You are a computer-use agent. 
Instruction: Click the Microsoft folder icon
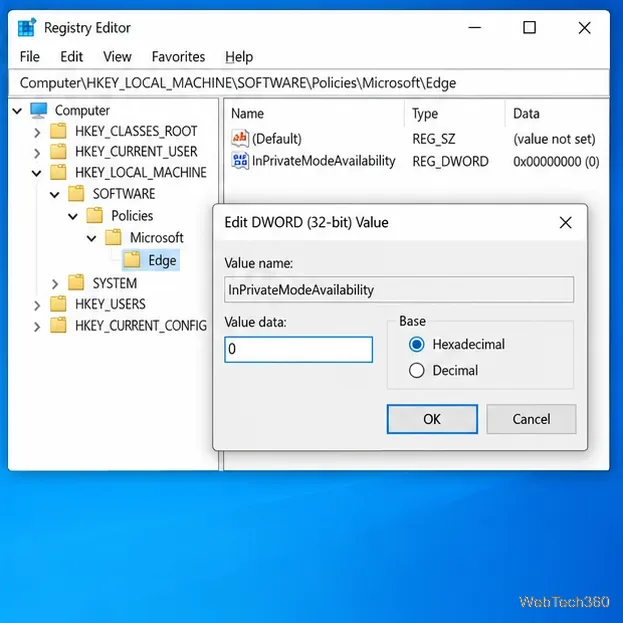[x=113, y=237]
